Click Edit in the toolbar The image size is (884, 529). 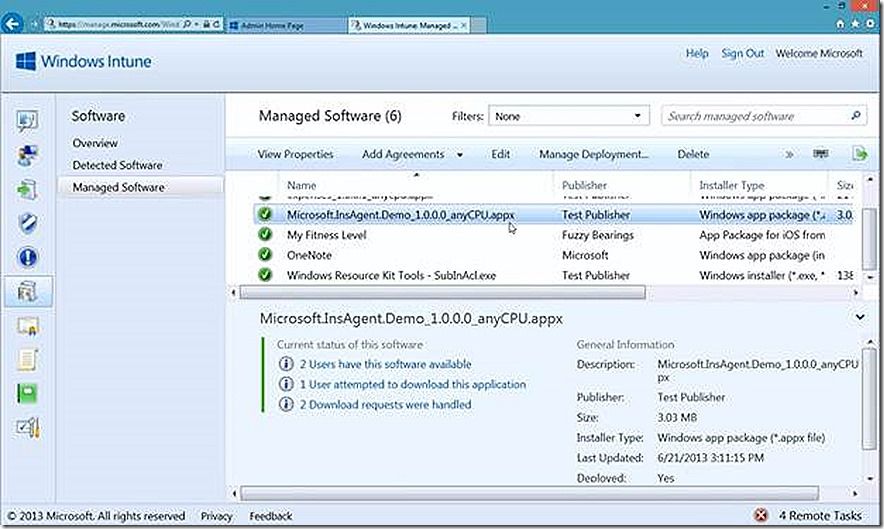tap(500, 154)
